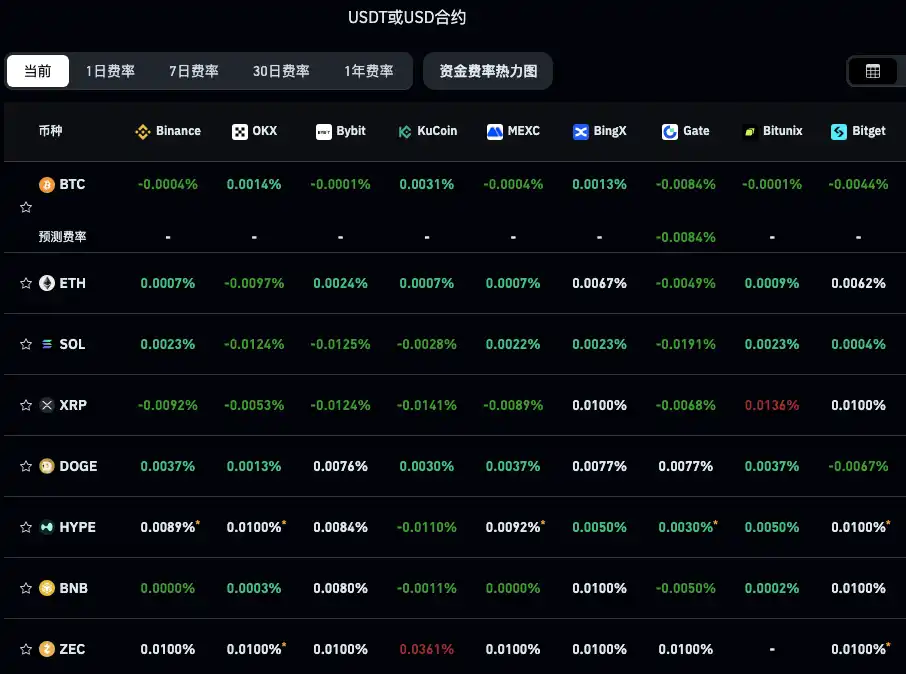Screen dimensions: 906x674
Task: Click the BingX logo icon
Action: 581,132
